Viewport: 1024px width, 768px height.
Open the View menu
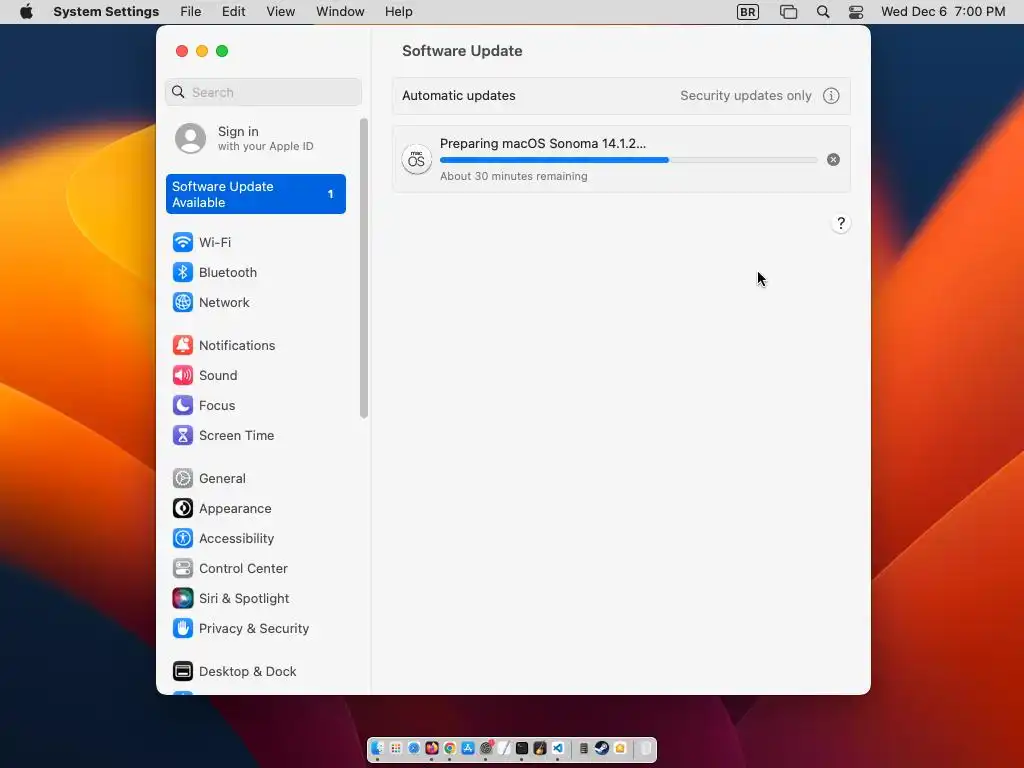click(281, 12)
